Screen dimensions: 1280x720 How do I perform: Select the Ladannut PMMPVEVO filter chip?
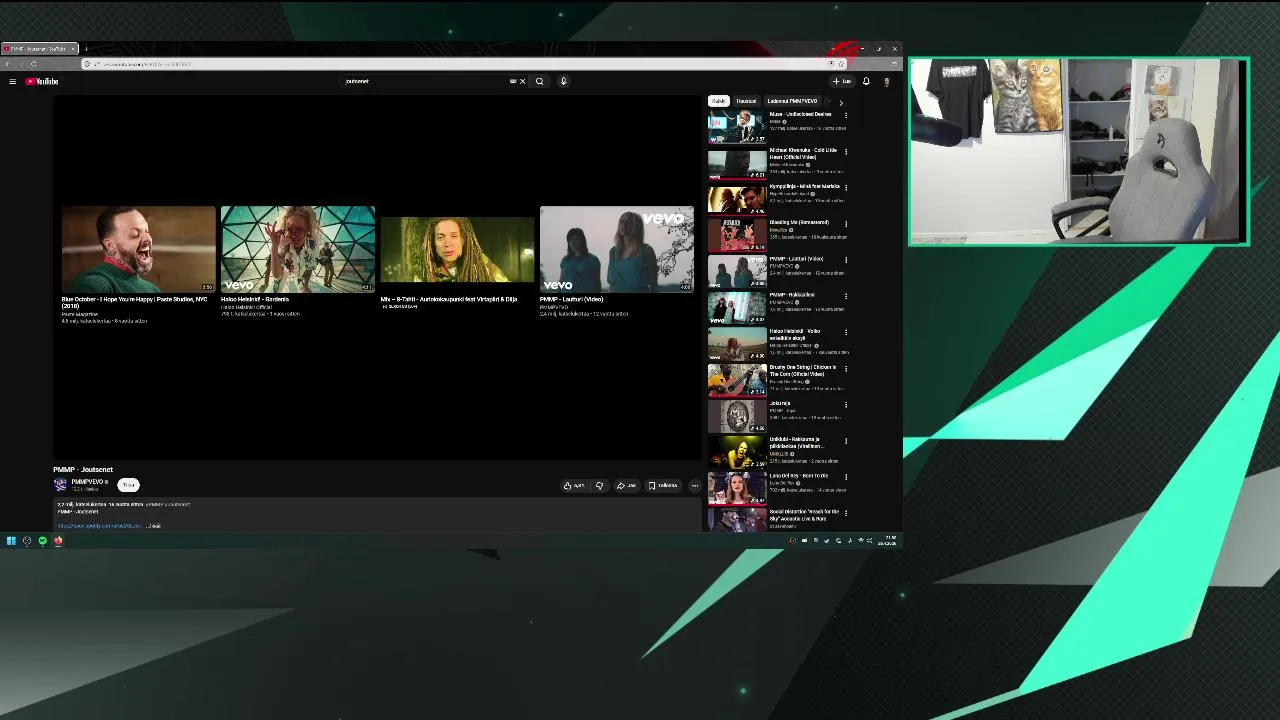pyautogui.click(x=792, y=101)
